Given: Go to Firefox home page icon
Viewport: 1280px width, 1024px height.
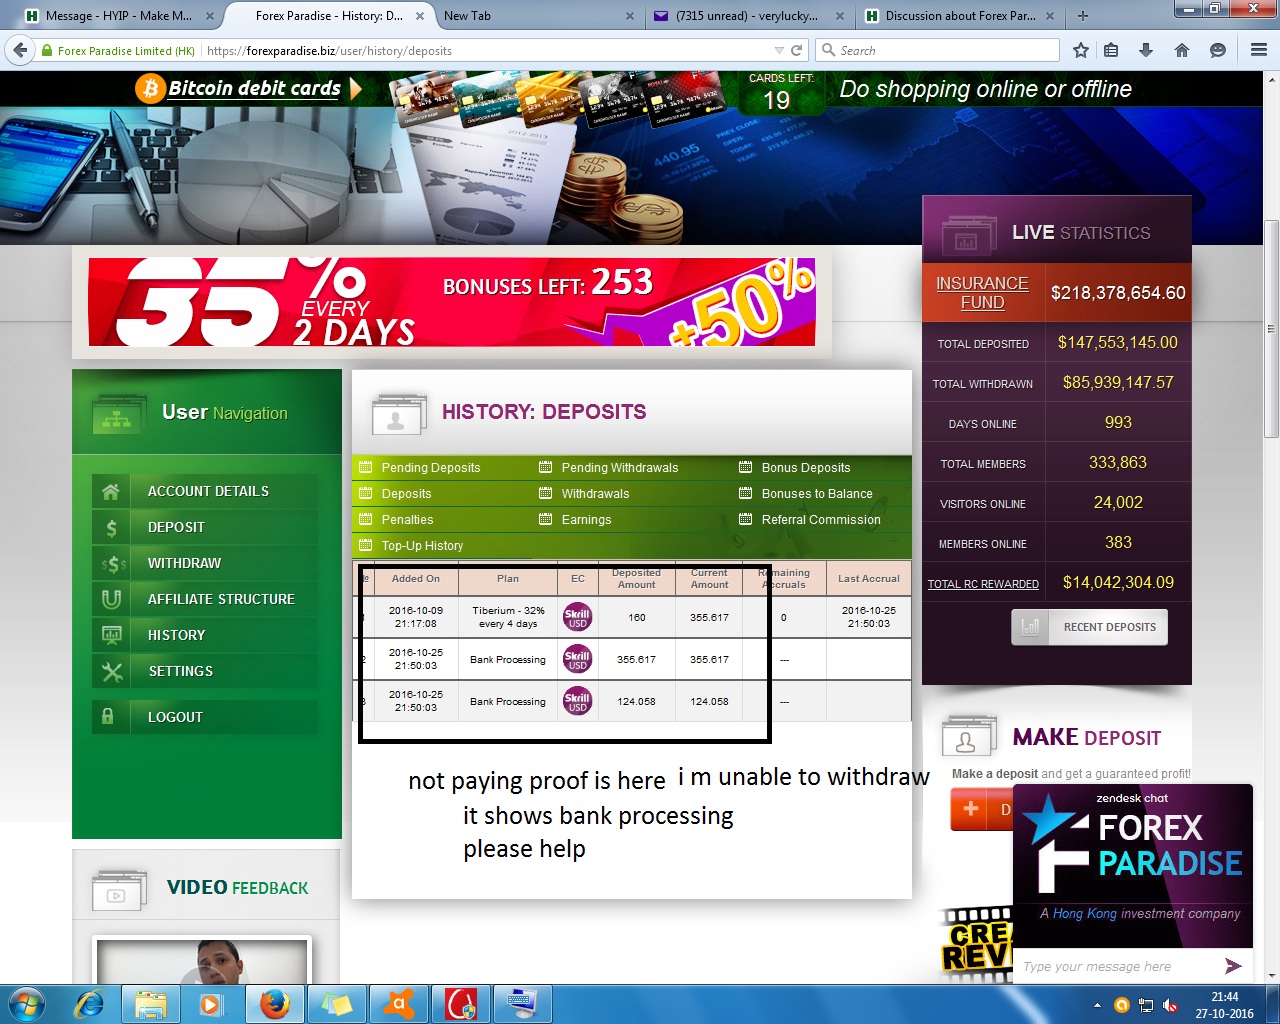Looking at the screenshot, I should [1181, 50].
